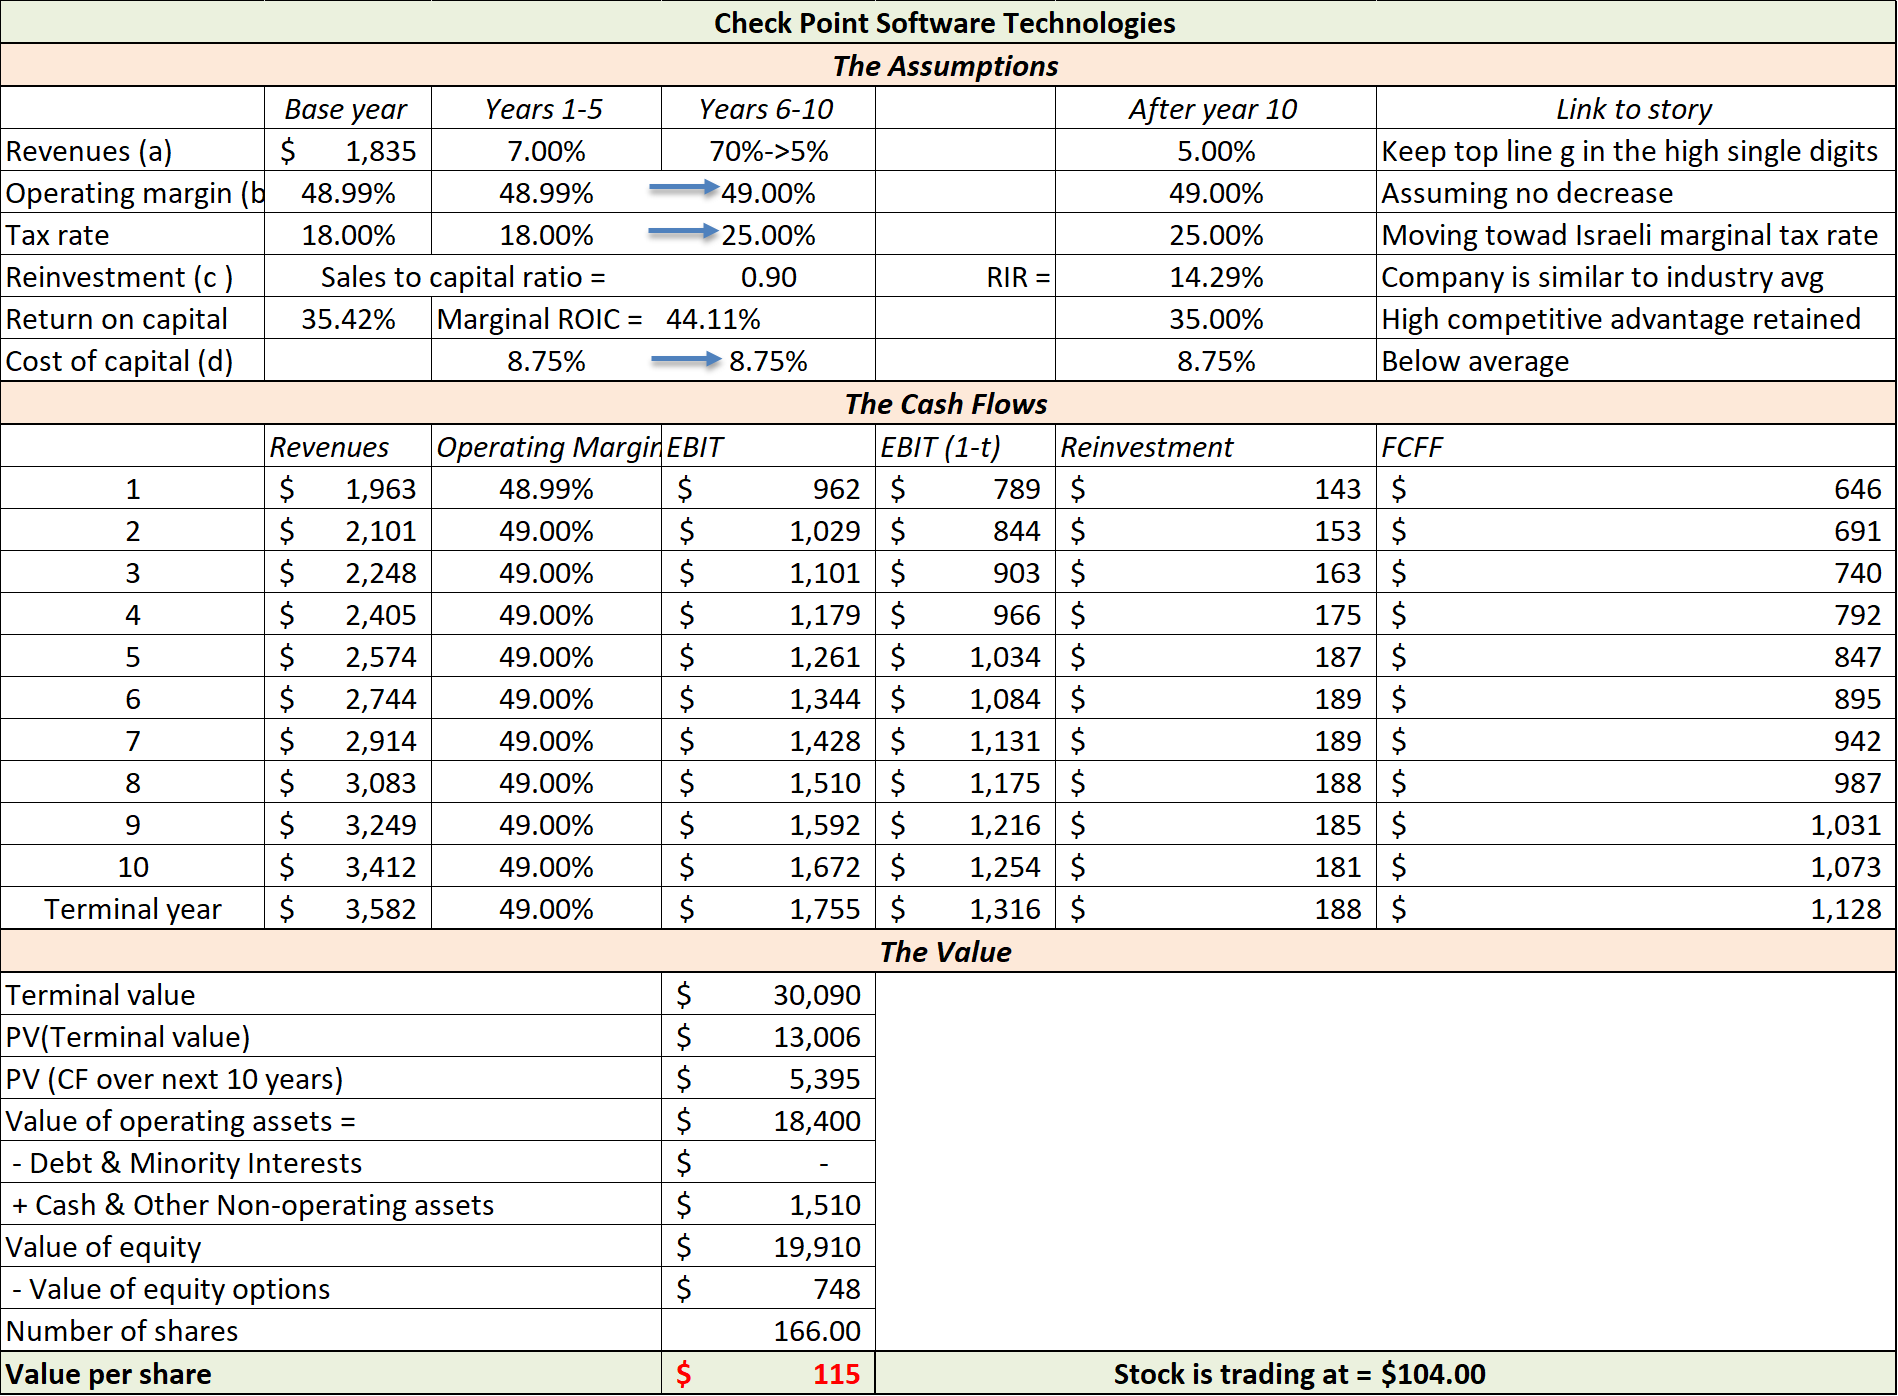Click year 10 FCFF value 1,073
Viewport: 1898px width, 1396px height.
[x=1846, y=867]
